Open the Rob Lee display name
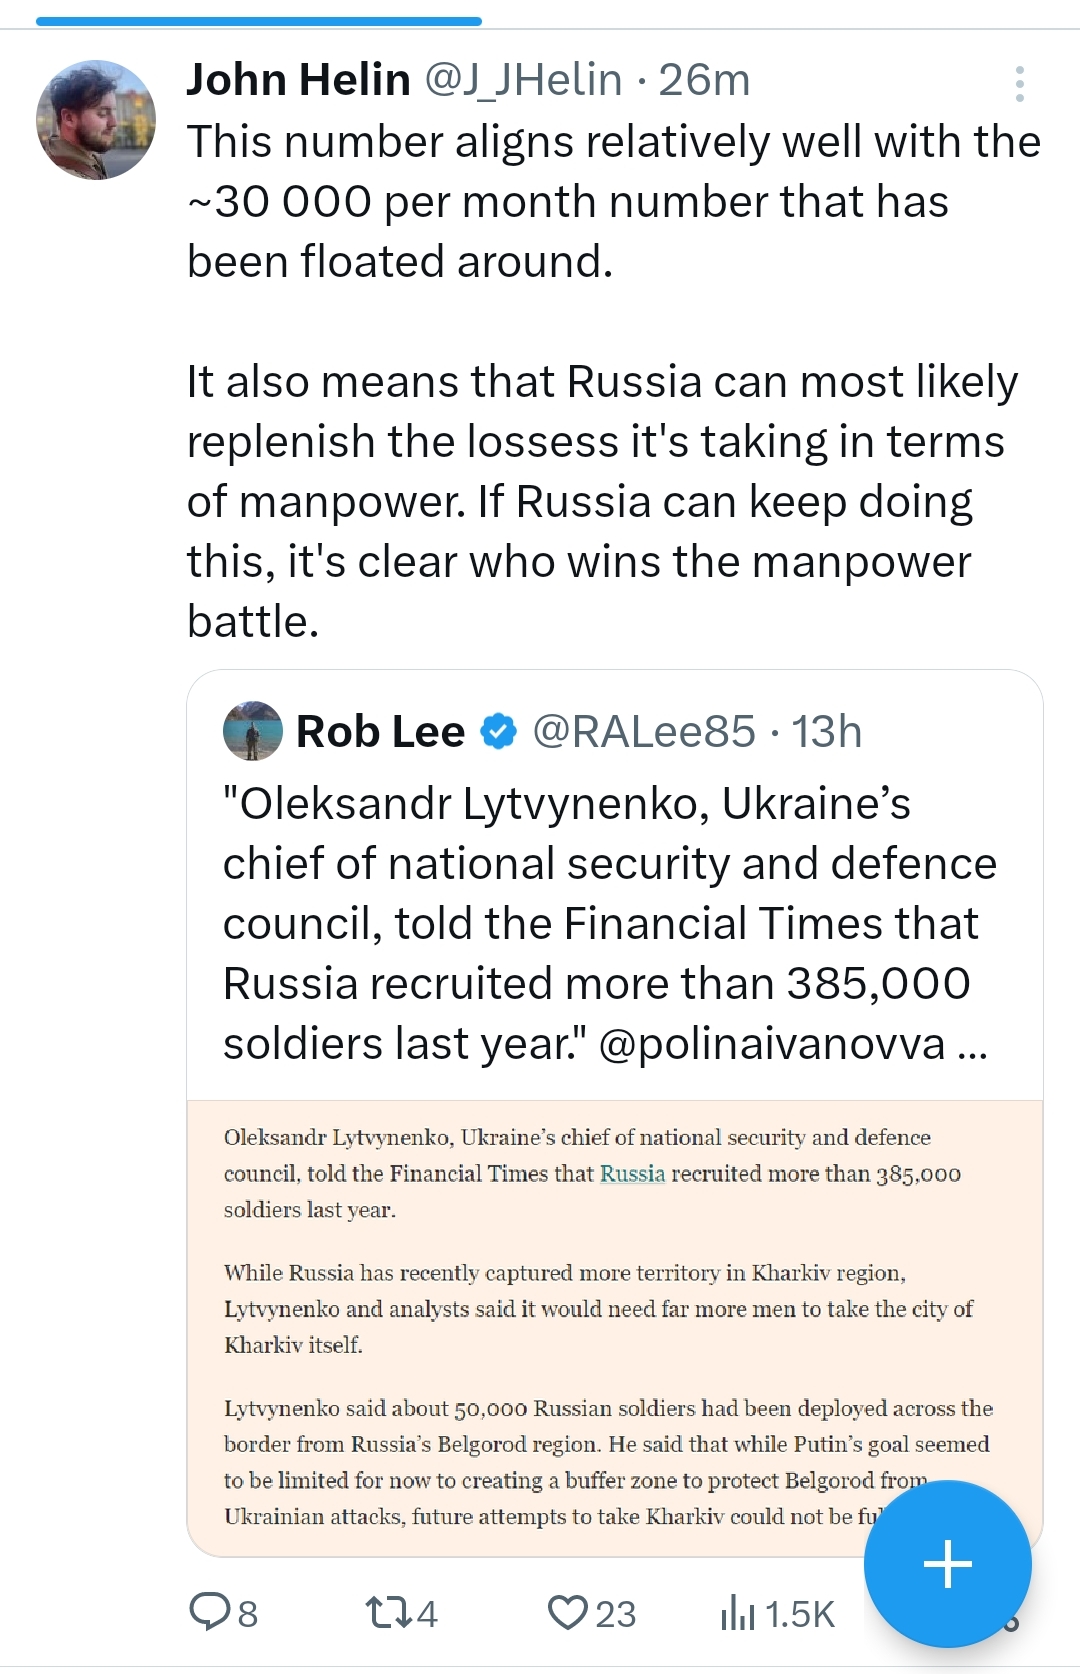 [380, 732]
